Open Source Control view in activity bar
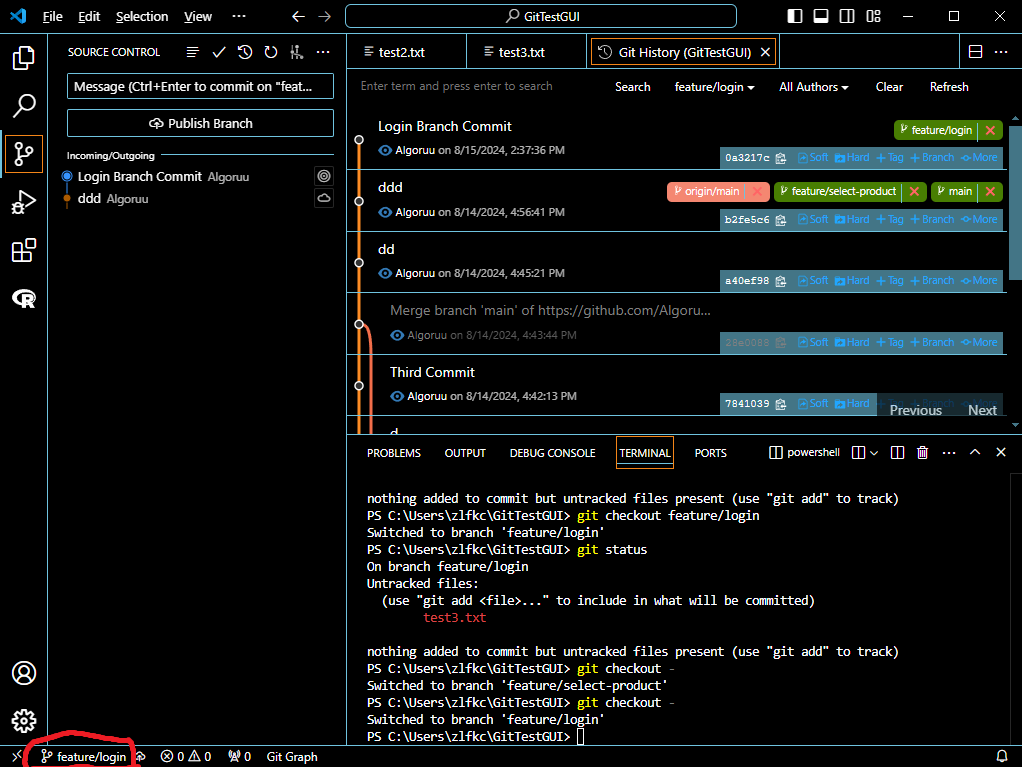Image resolution: width=1022 pixels, height=767 pixels. click(x=23, y=154)
